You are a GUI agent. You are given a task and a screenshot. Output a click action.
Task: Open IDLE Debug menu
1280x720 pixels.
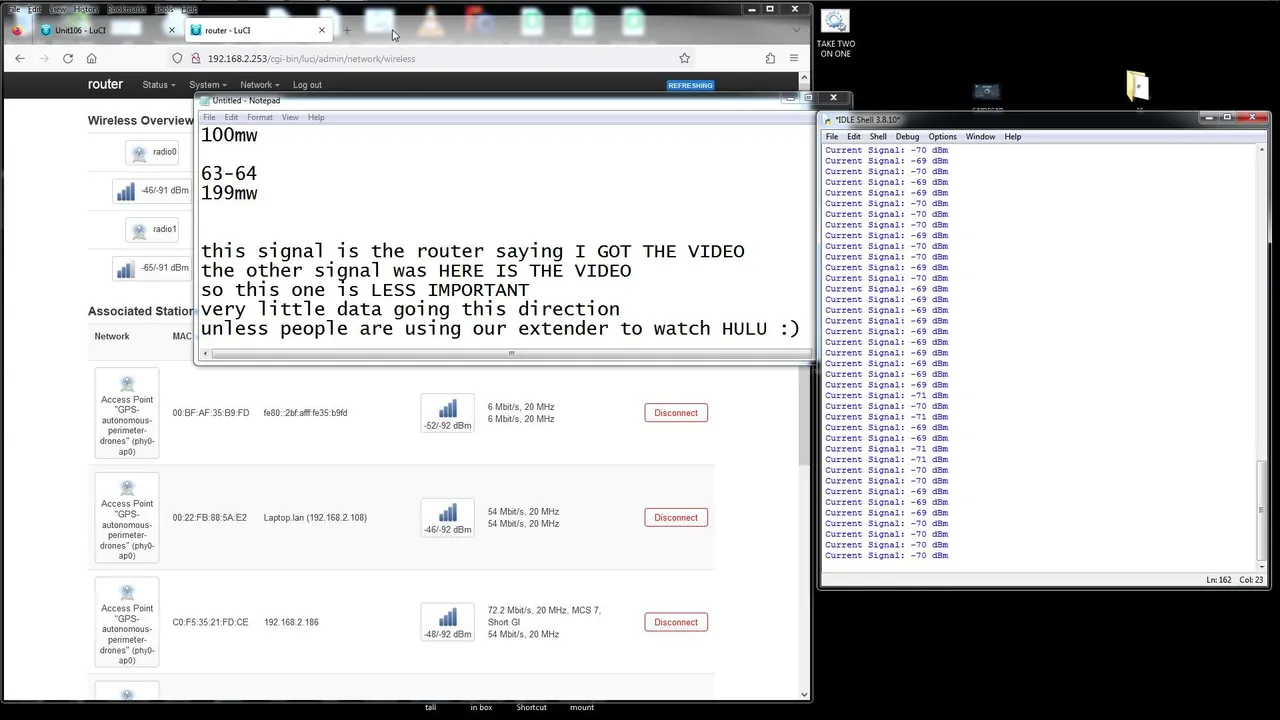tap(907, 136)
